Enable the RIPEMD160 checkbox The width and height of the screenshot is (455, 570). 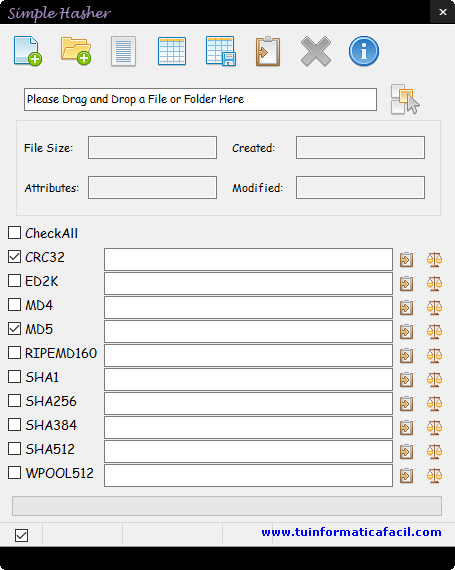(15, 353)
